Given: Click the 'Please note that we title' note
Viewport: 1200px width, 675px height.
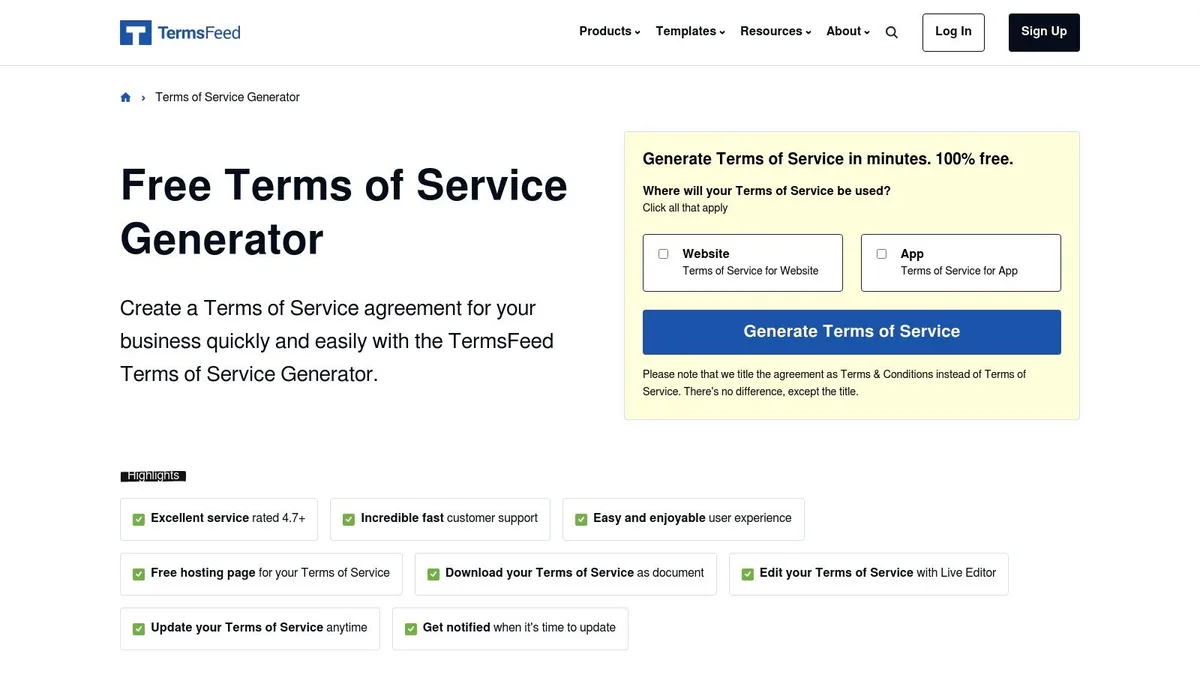Looking at the screenshot, I should [834, 383].
